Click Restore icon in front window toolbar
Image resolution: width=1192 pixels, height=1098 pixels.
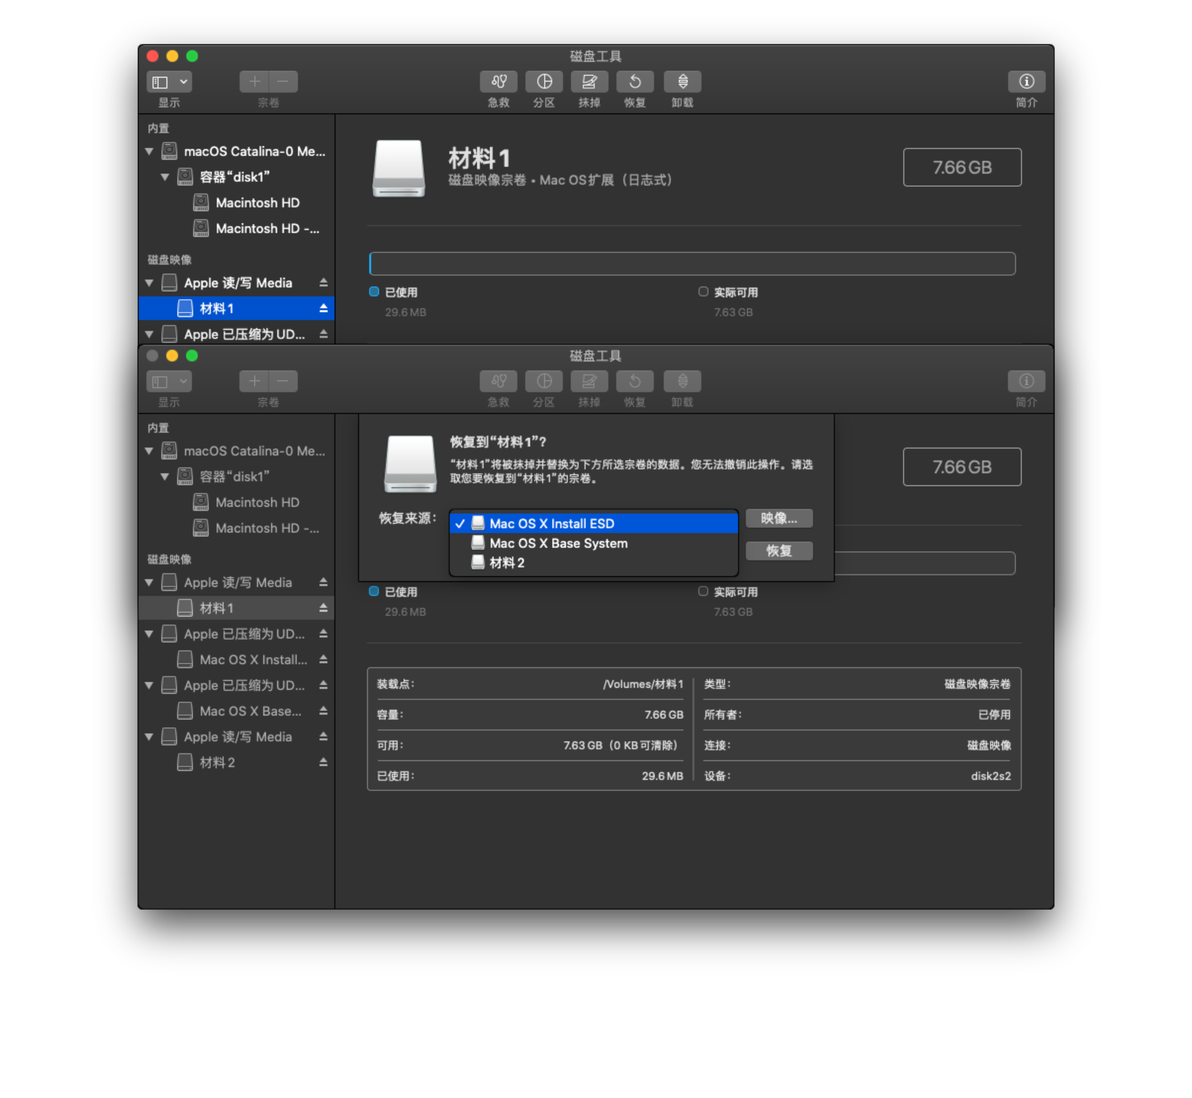click(x=635, y=381)
